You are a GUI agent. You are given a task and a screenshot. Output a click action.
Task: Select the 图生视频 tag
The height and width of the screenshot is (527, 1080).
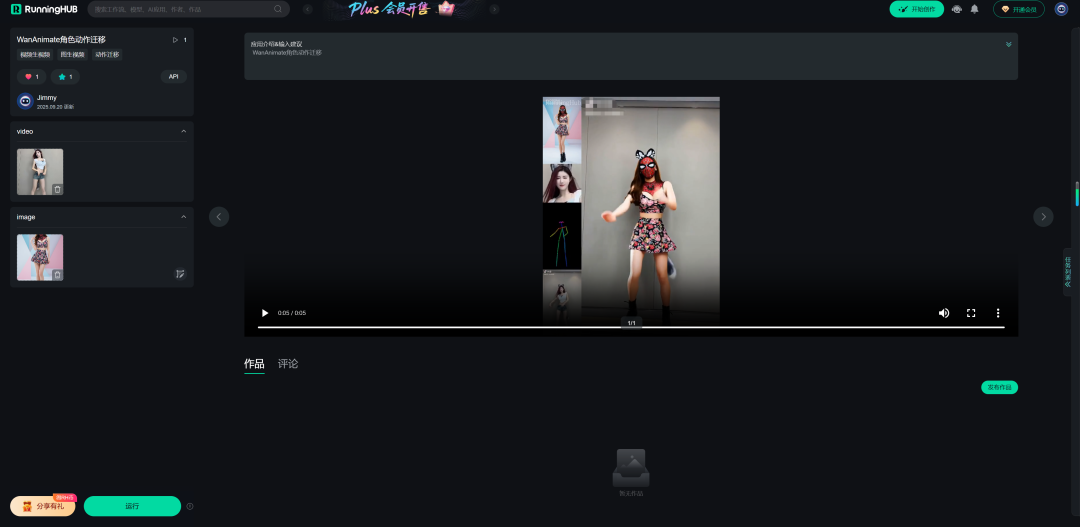(x=72, y=54)
